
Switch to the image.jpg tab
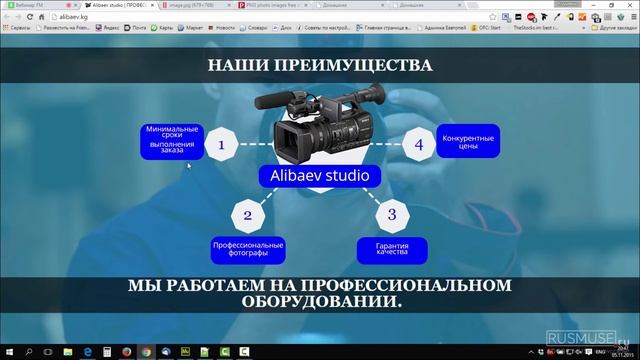(195, 5)
